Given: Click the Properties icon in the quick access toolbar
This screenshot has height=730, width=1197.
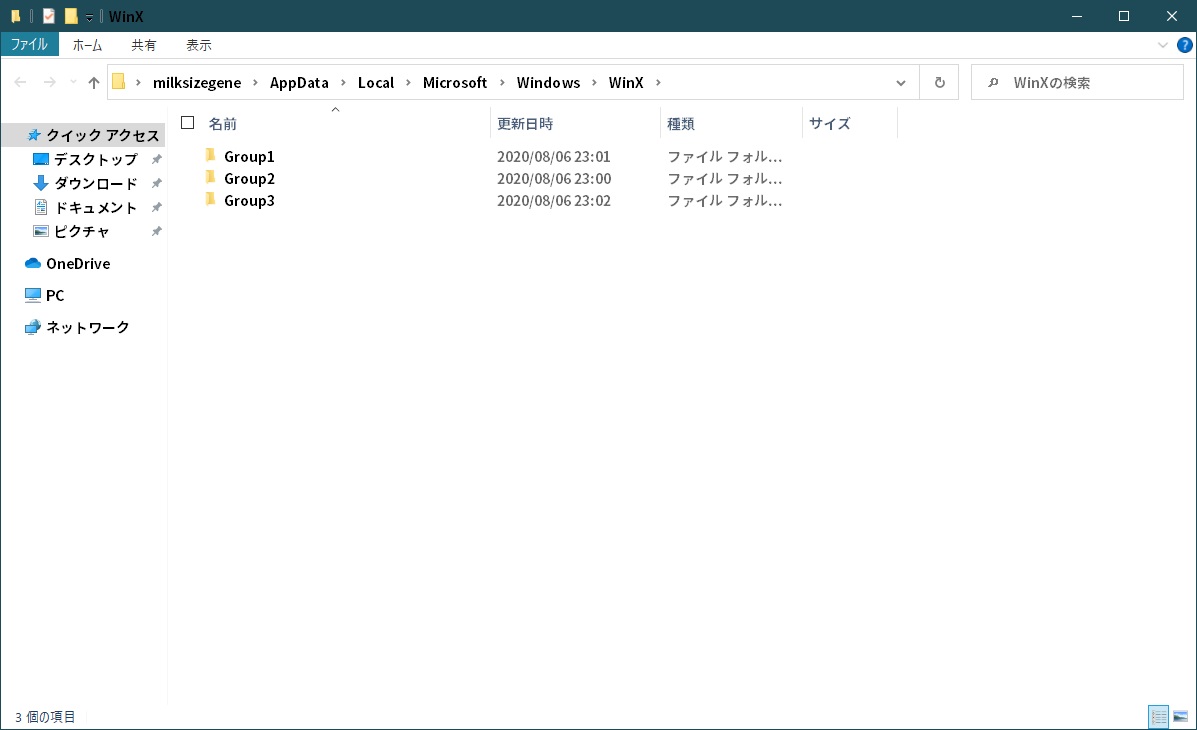Looking at the screenshot, I should tap(49, 16).
